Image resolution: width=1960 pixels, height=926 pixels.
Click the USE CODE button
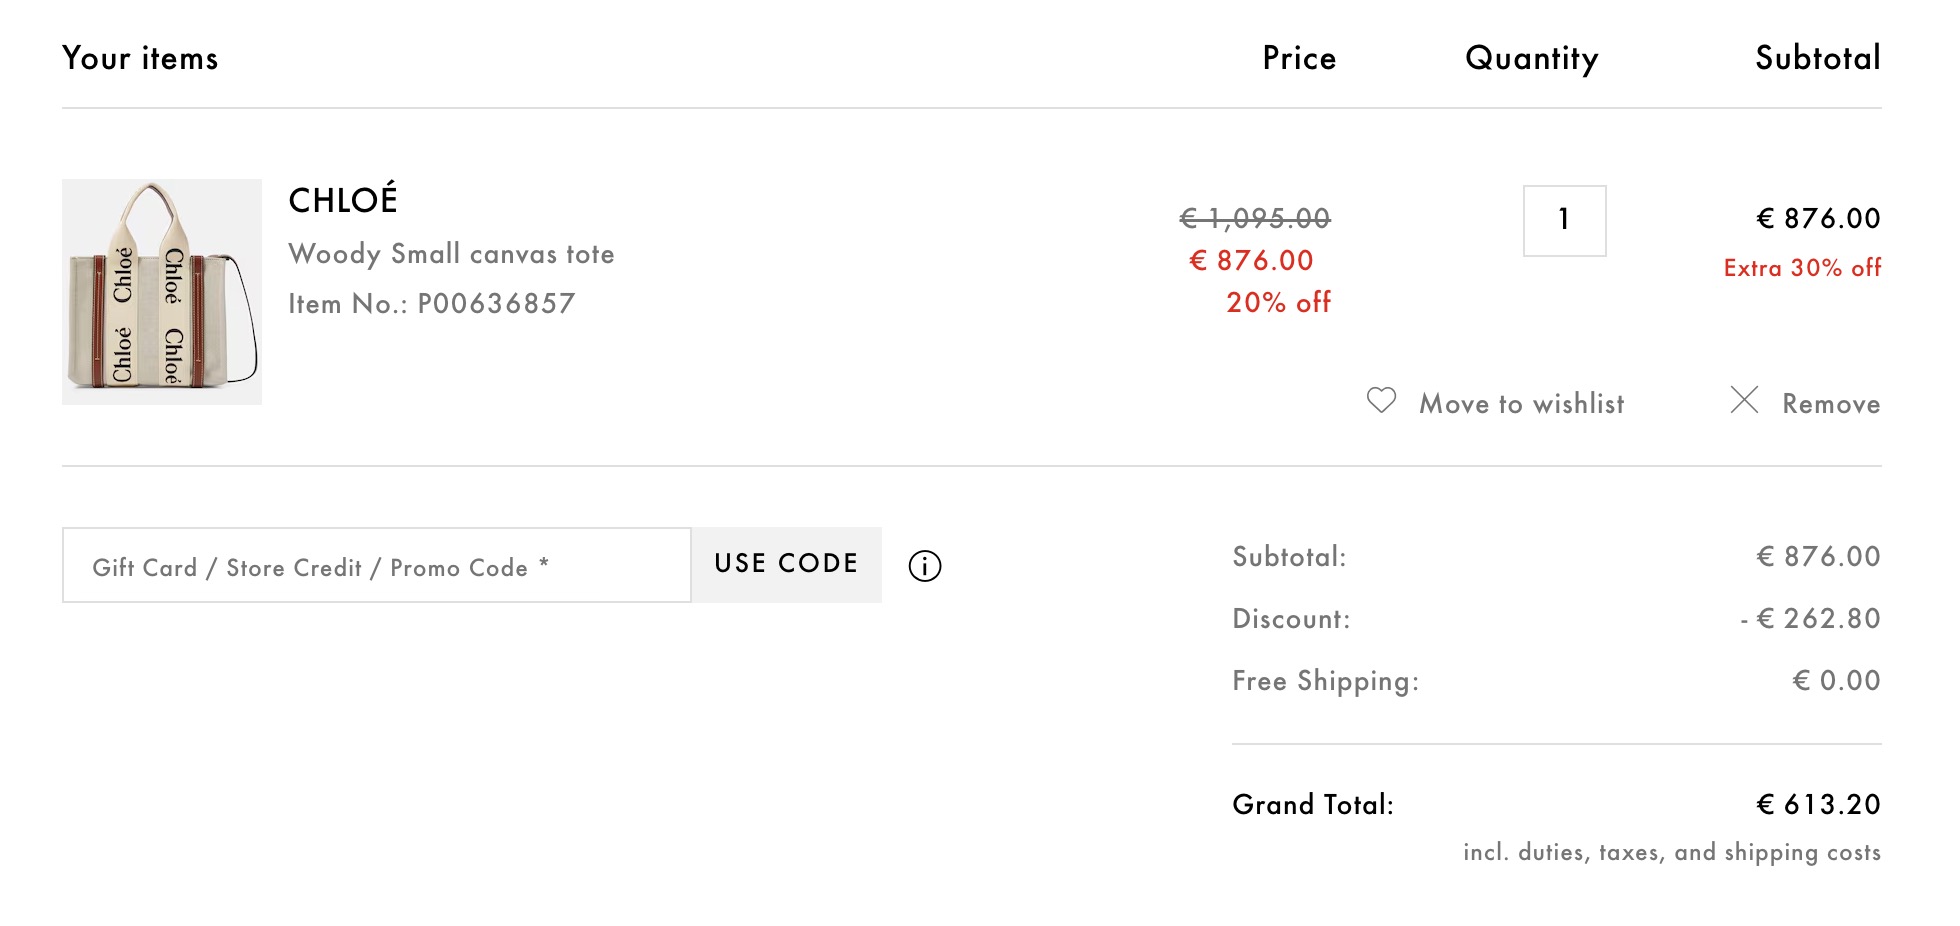[786, 564]
